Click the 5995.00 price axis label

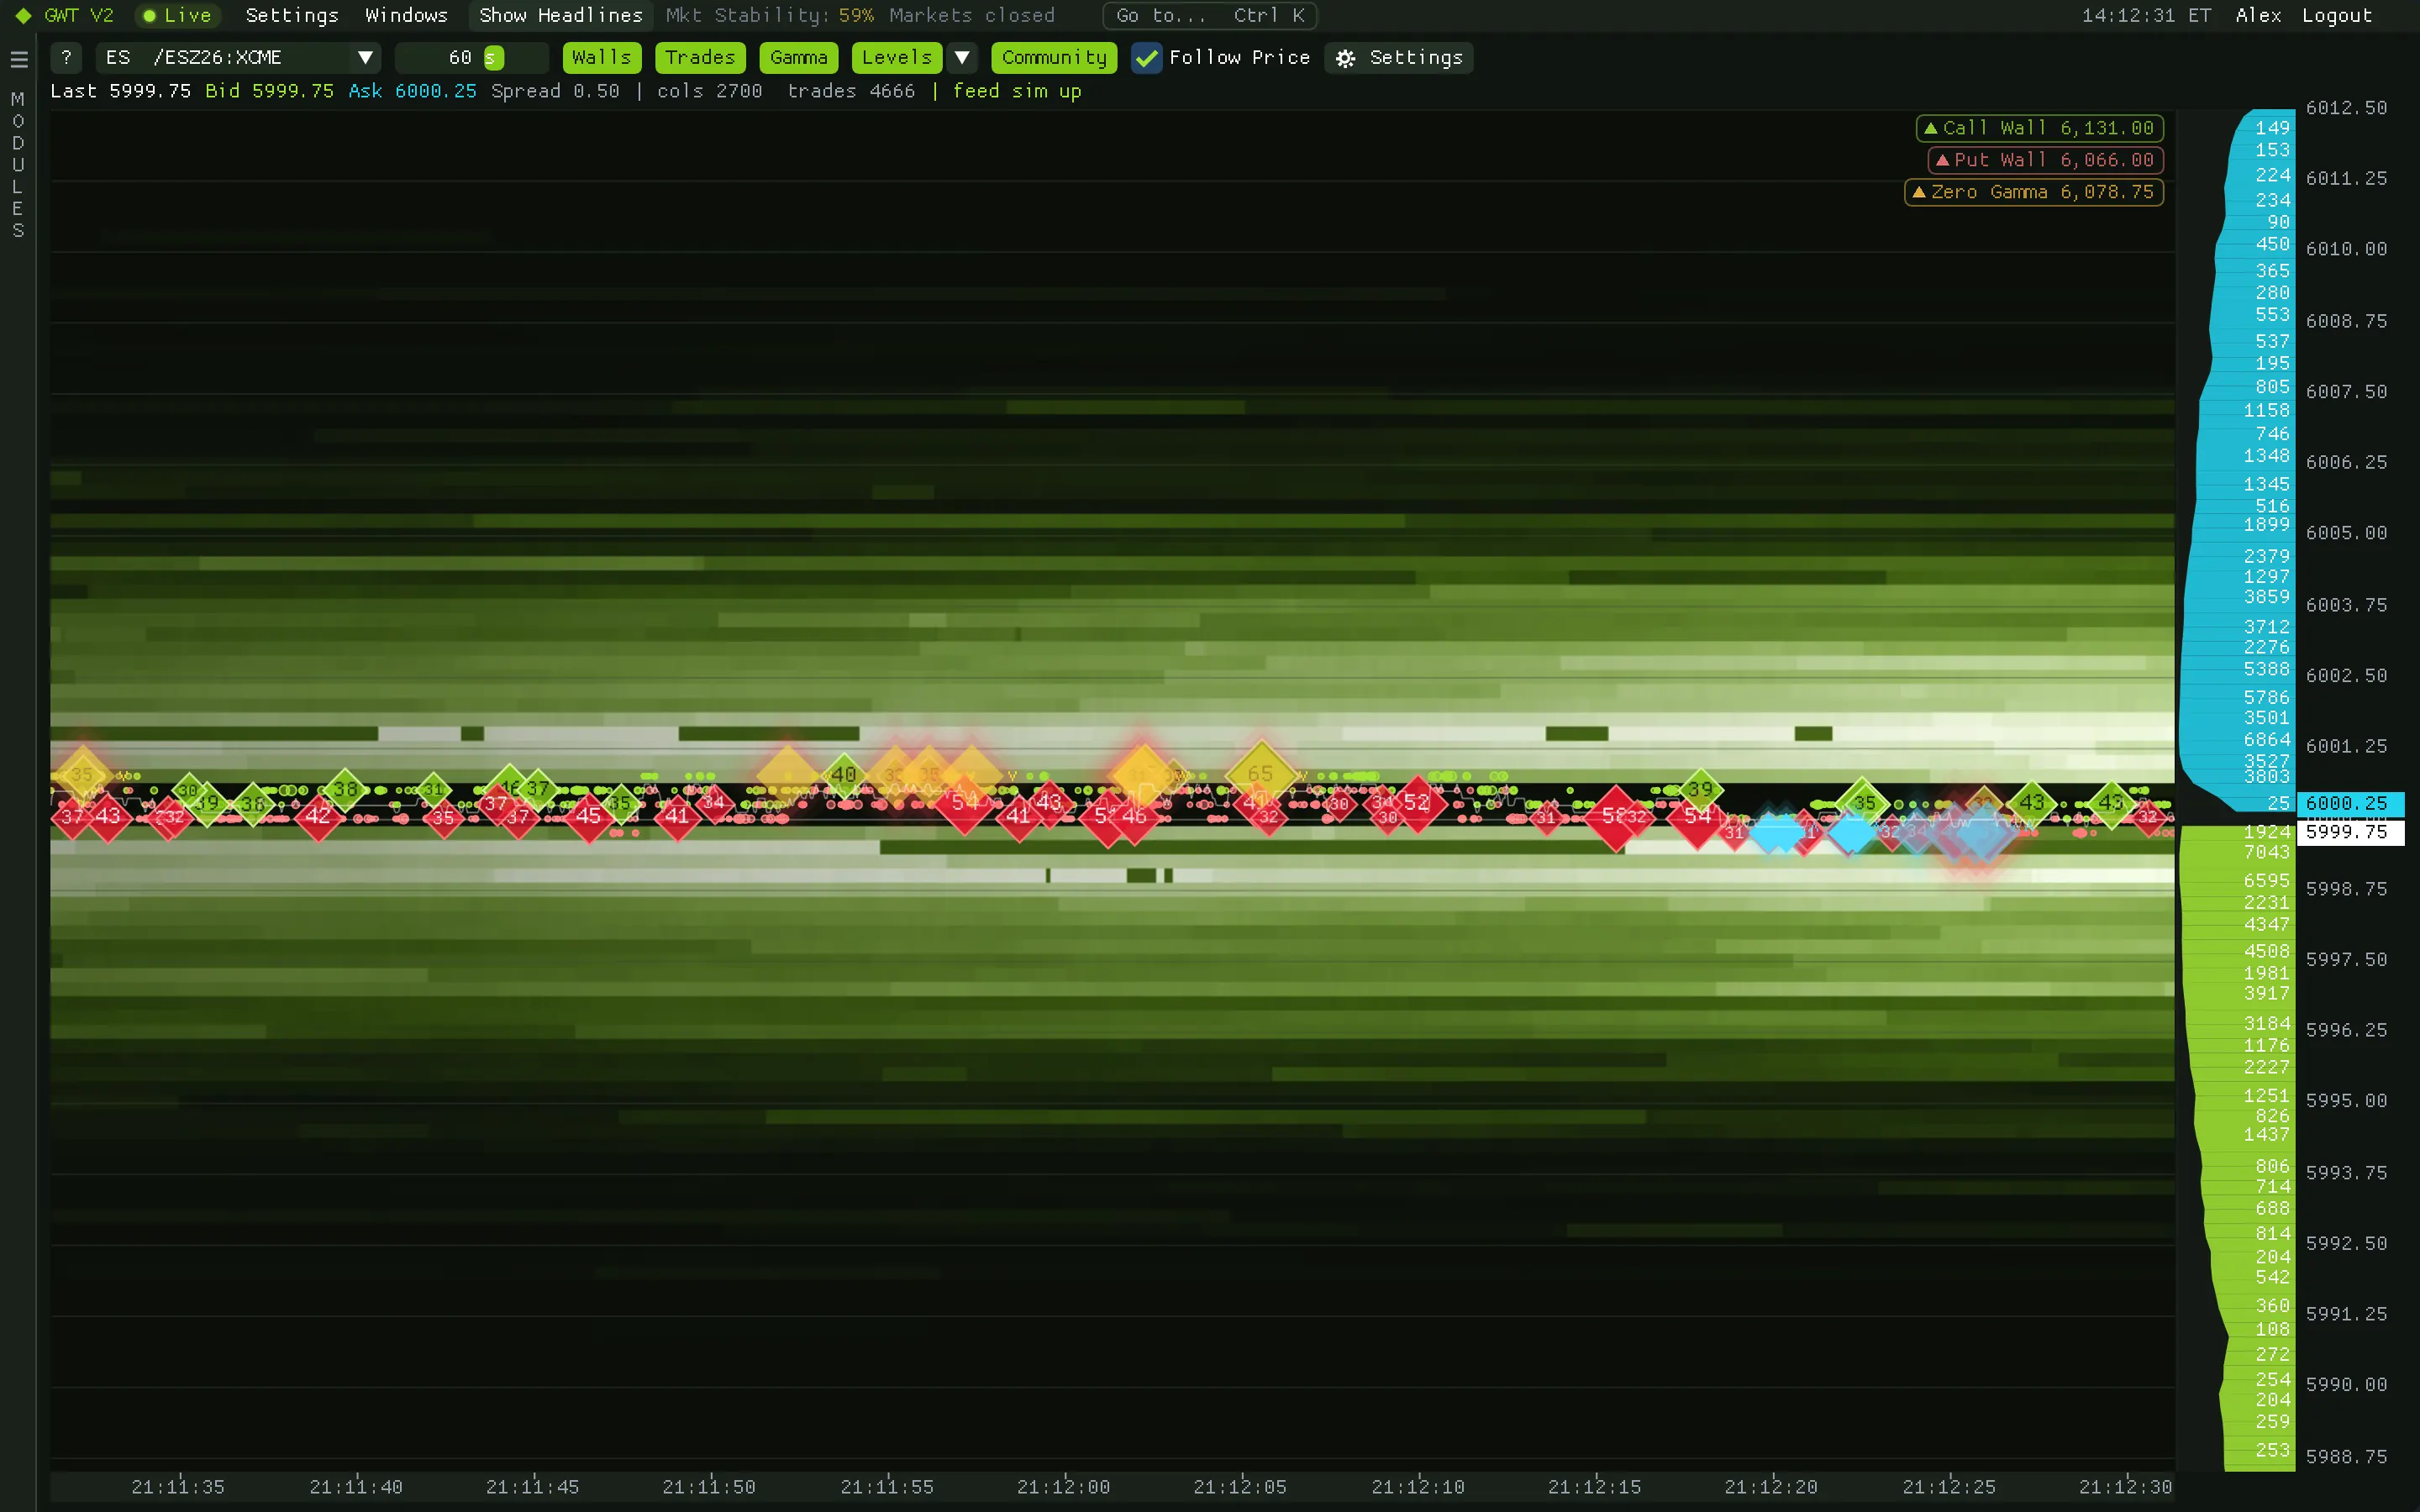point(2346,1101)
